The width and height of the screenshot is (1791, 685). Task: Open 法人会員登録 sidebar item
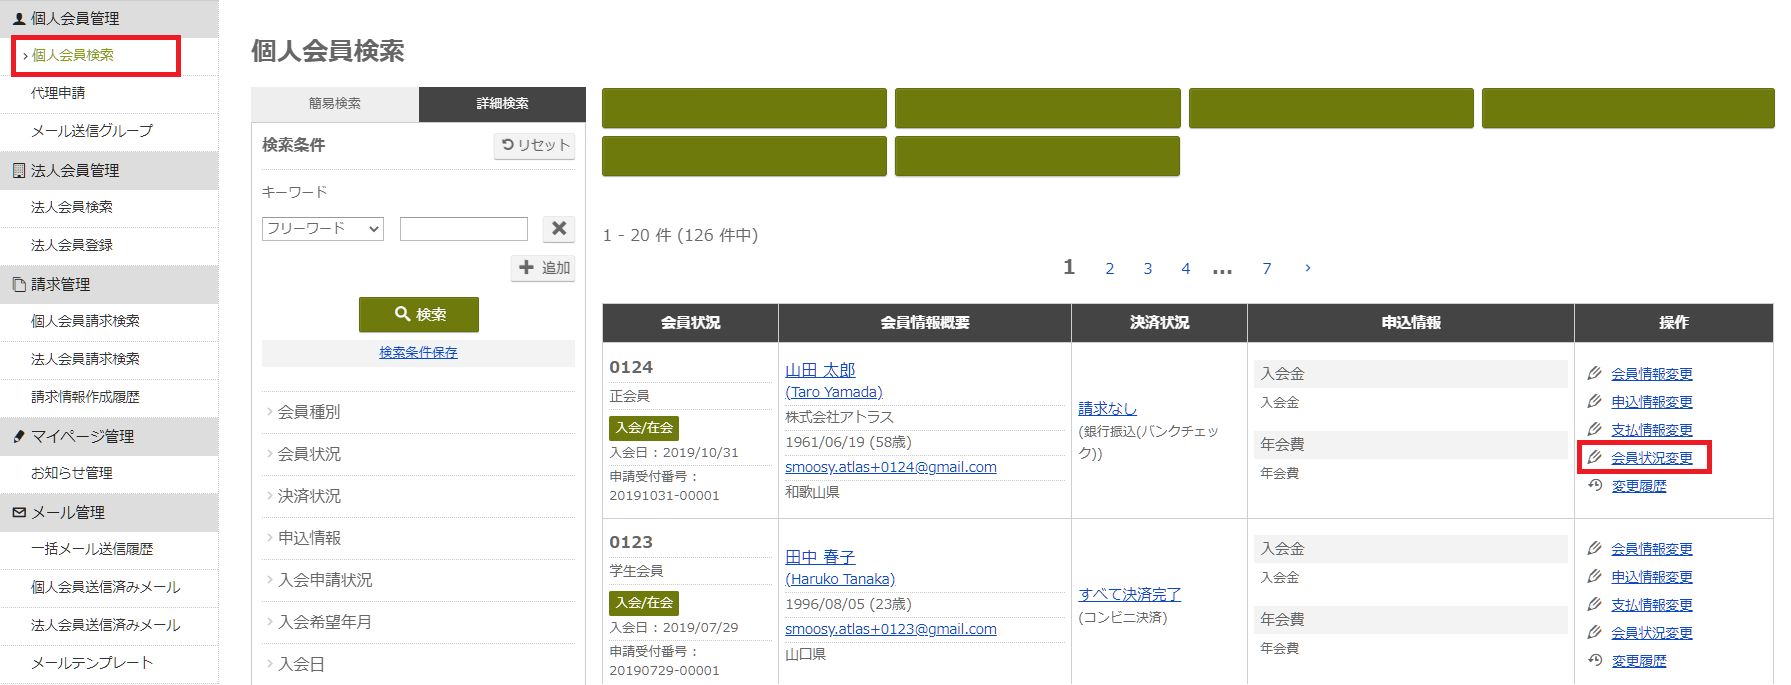click(72, 245)
